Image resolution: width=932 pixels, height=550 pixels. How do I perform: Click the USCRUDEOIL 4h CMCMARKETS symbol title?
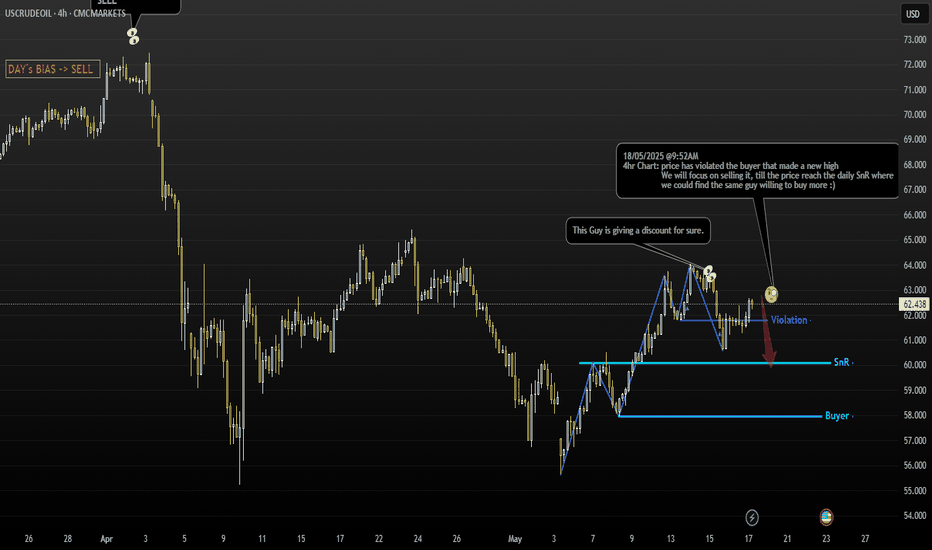click(x=65, y=12)
